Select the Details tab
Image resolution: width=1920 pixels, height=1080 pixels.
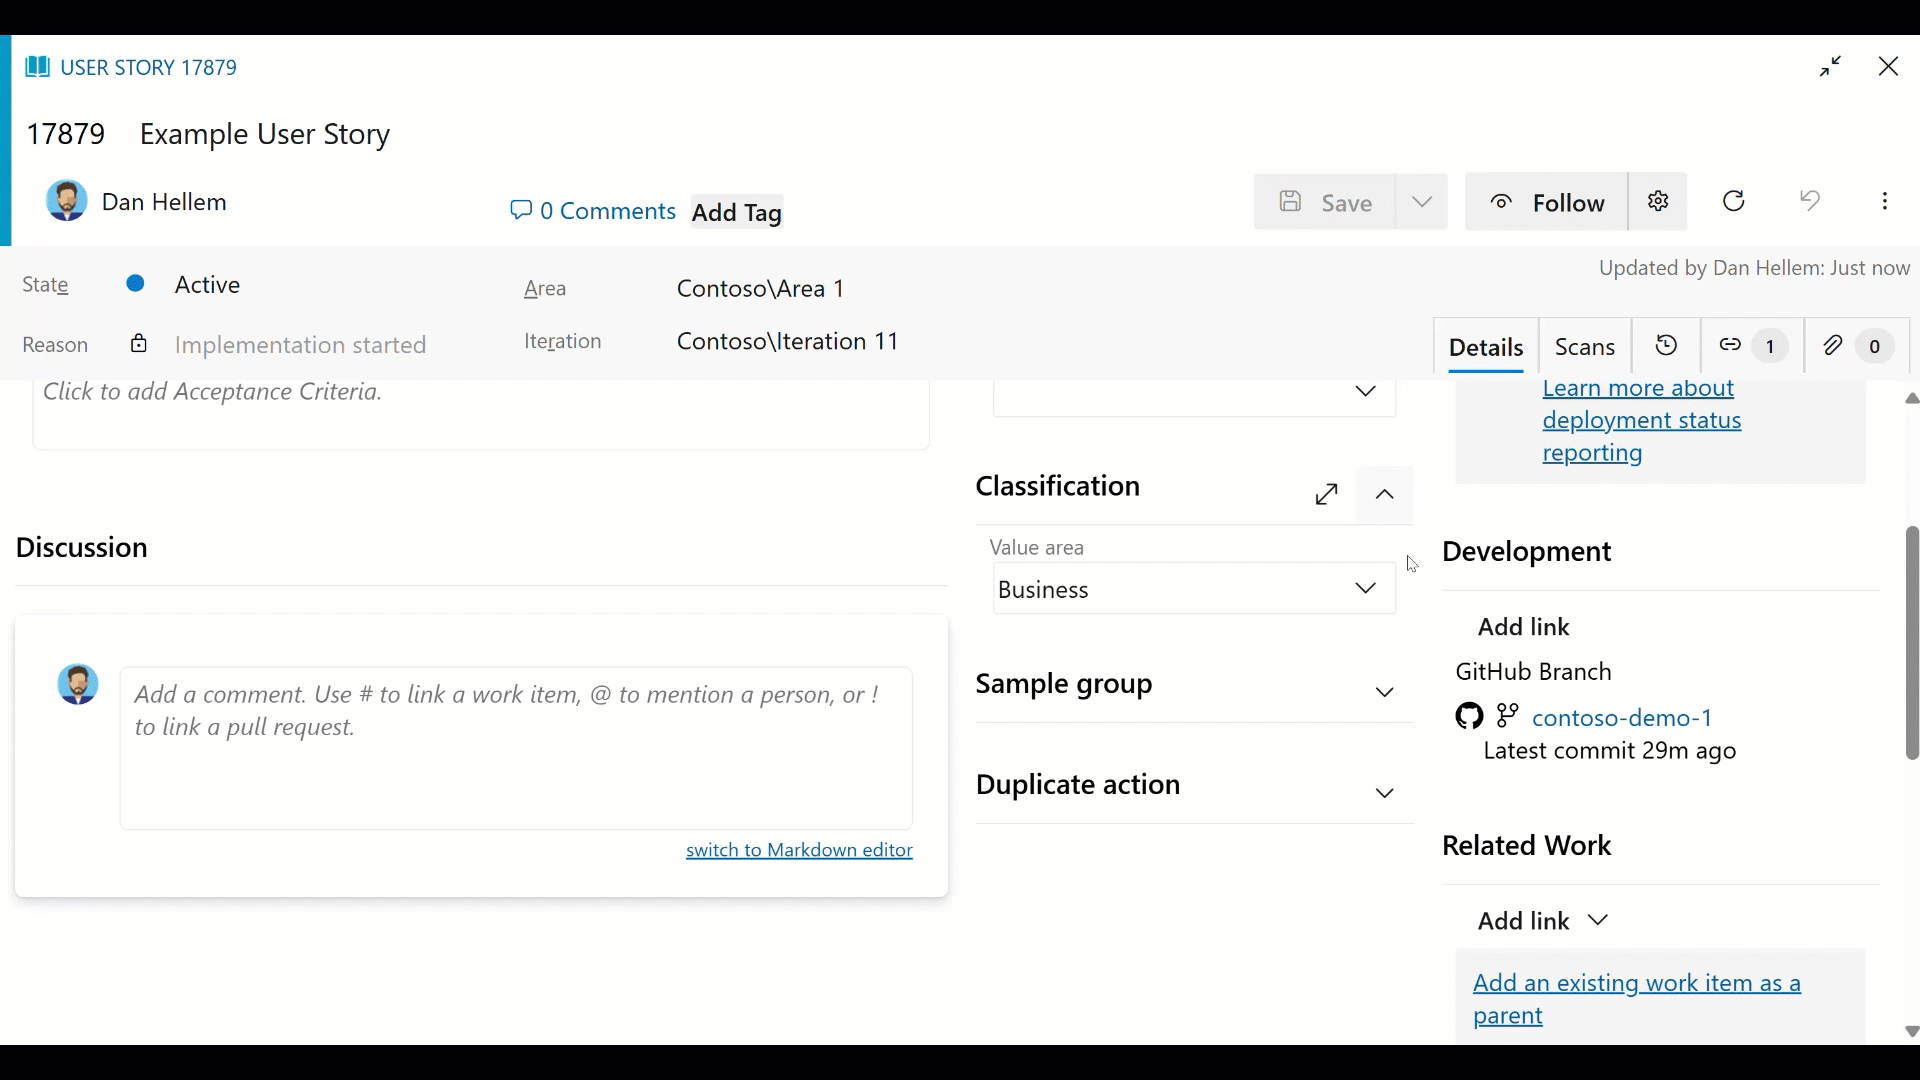[1486, 349]
